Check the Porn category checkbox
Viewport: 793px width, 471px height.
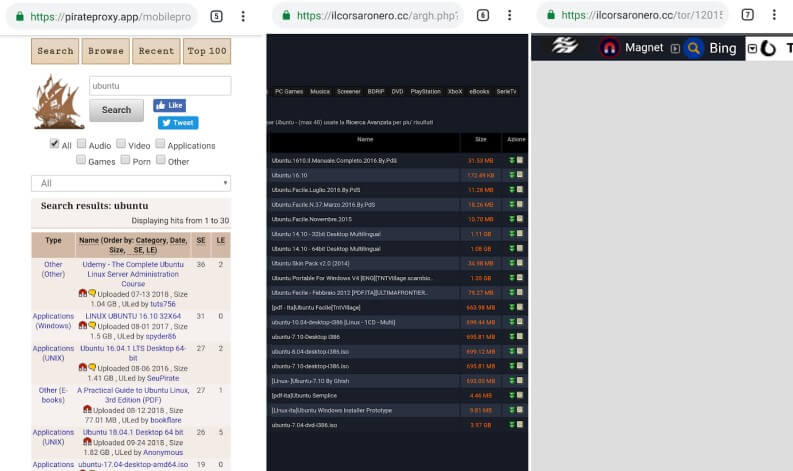125,160
